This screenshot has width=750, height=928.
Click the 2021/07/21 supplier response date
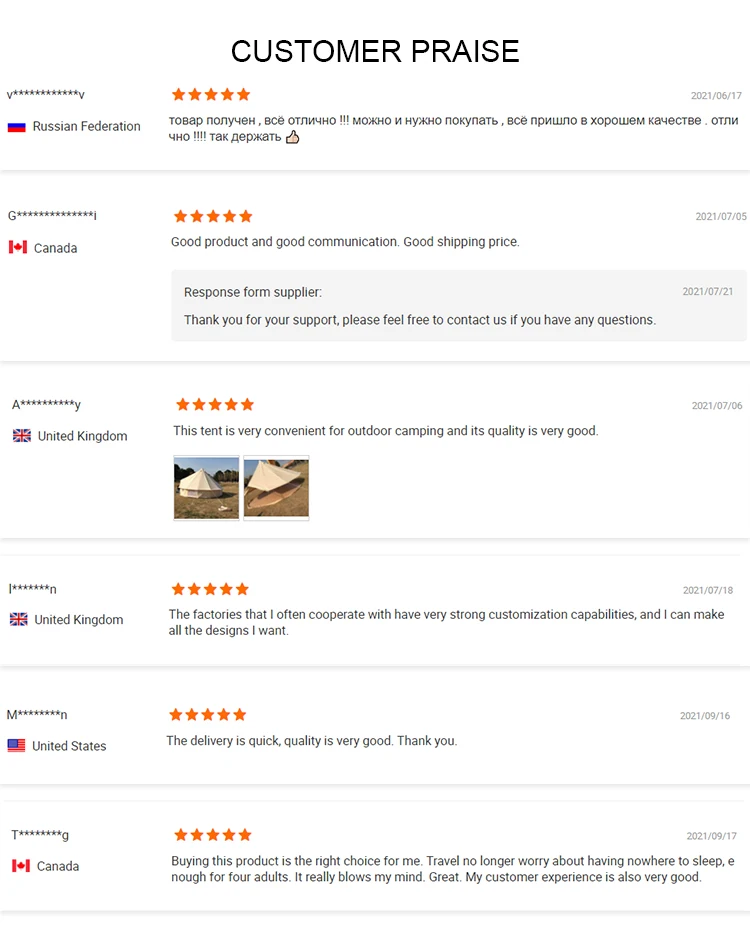pos(707,292)
